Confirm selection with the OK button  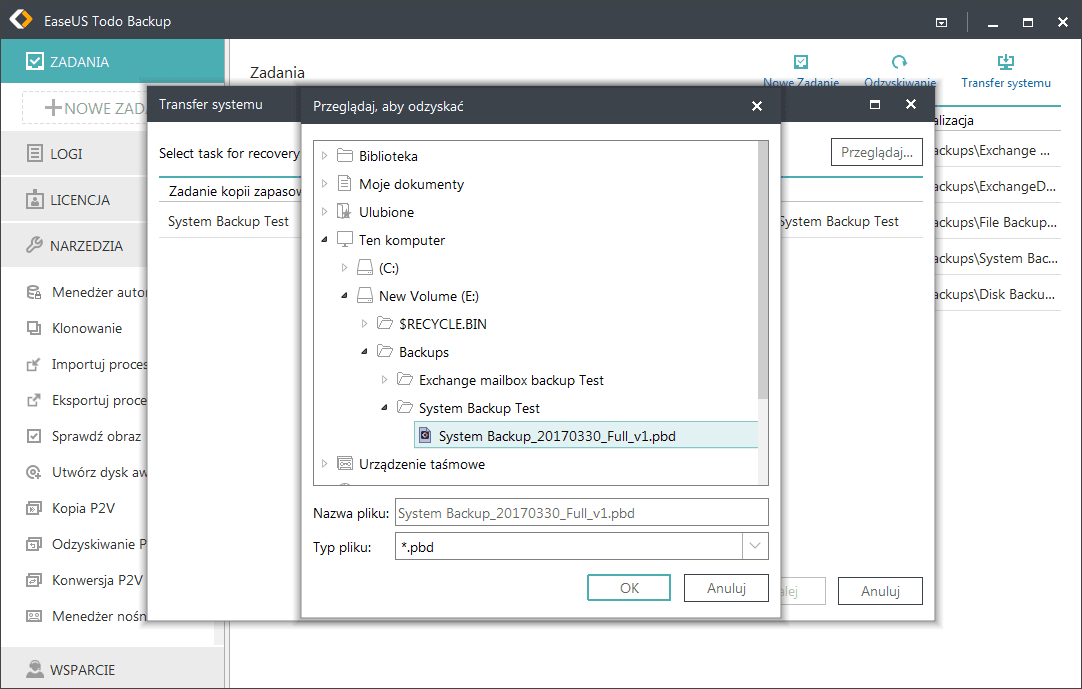pyautogui.click(x=629, y=587)
